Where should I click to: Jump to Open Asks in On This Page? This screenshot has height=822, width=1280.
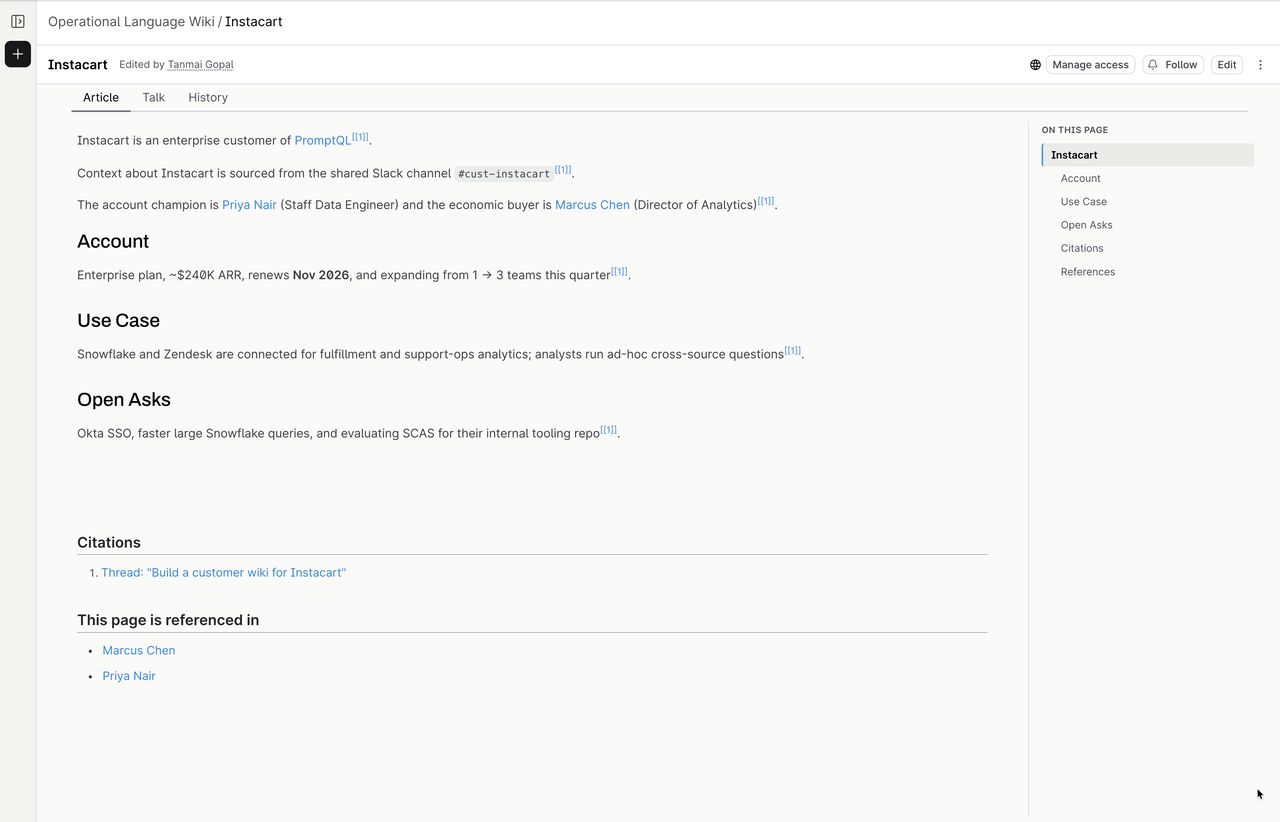(1087, 225)
